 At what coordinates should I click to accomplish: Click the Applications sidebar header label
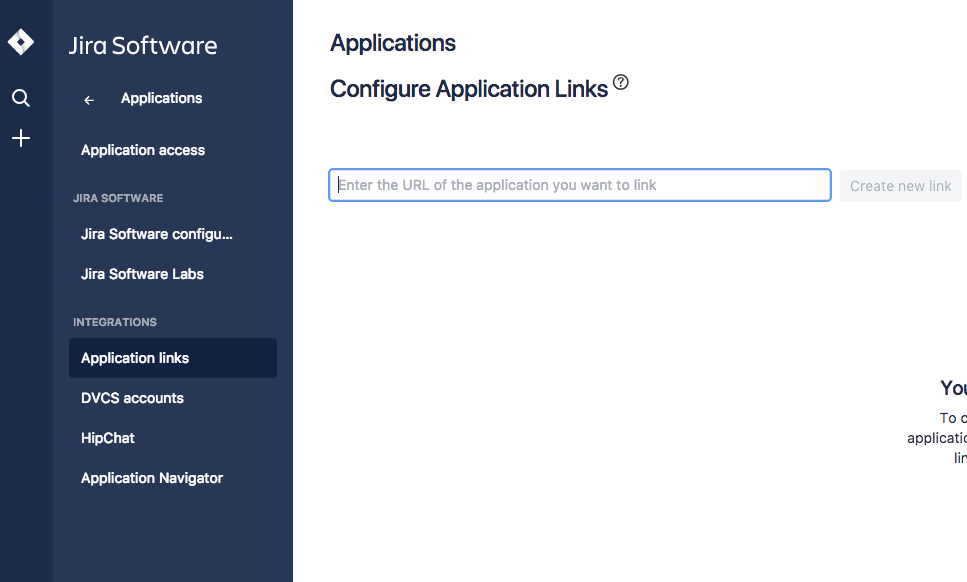[x=161, y=98]
